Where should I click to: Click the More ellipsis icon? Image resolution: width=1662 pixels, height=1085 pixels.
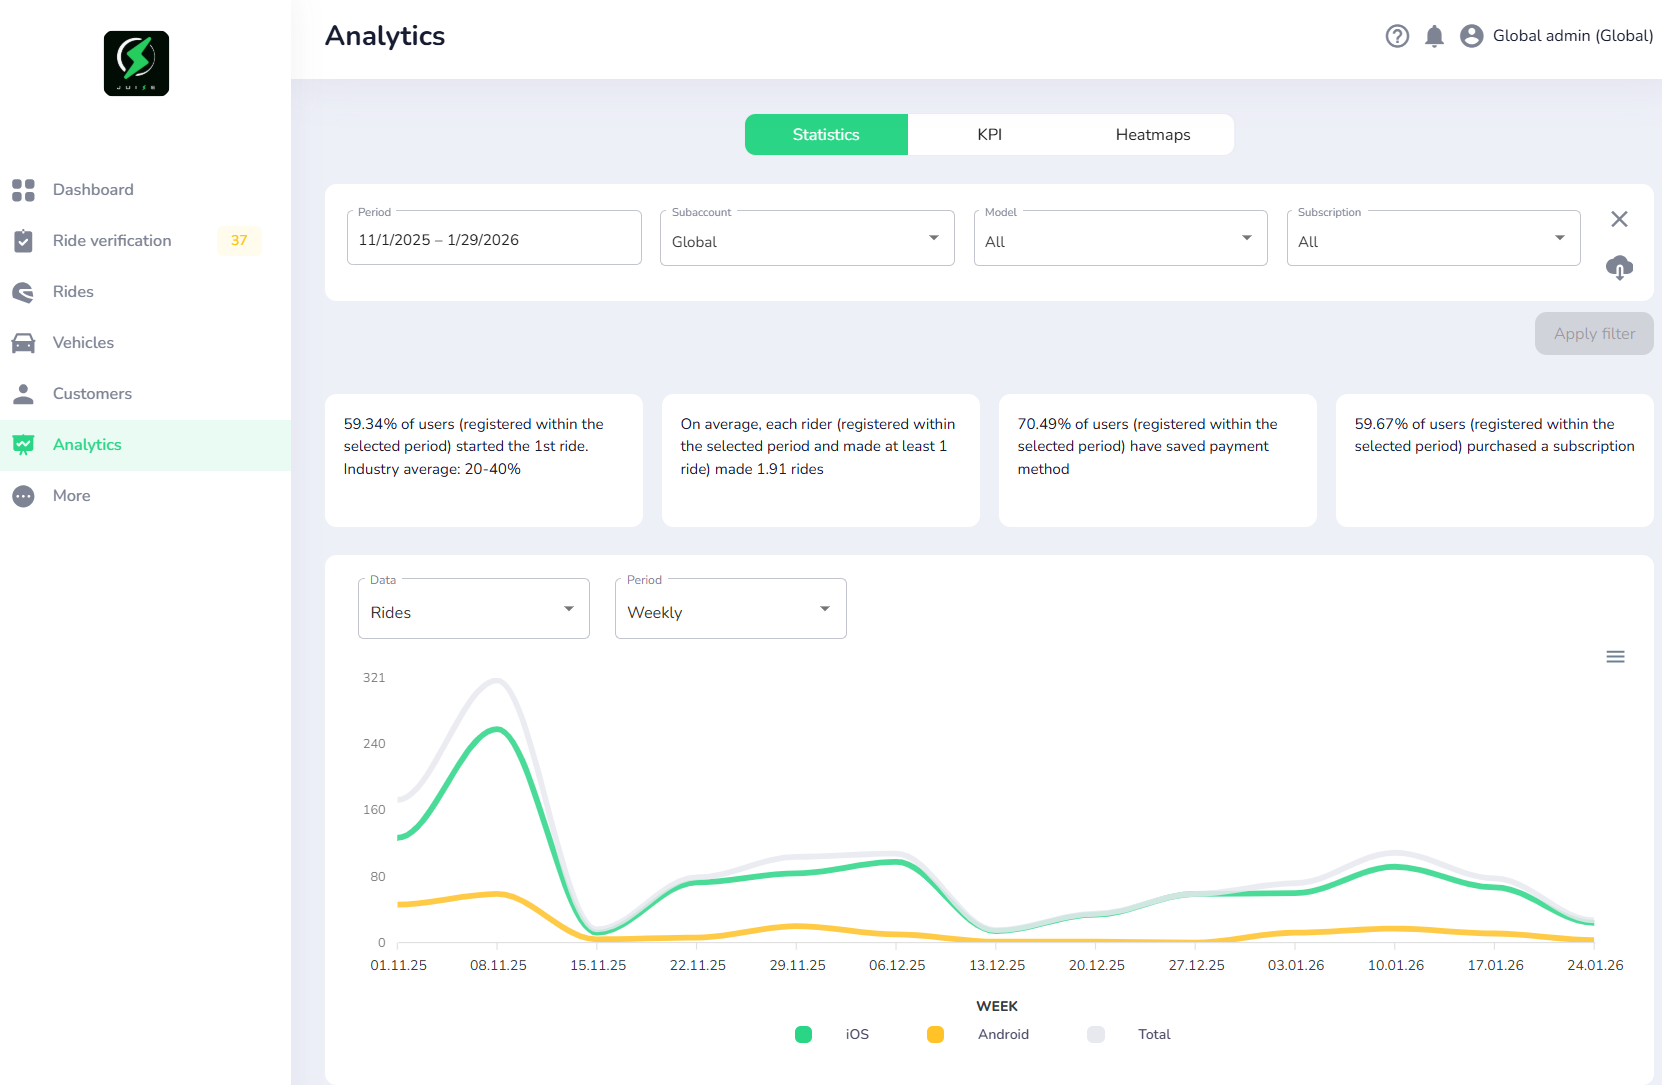23,496
